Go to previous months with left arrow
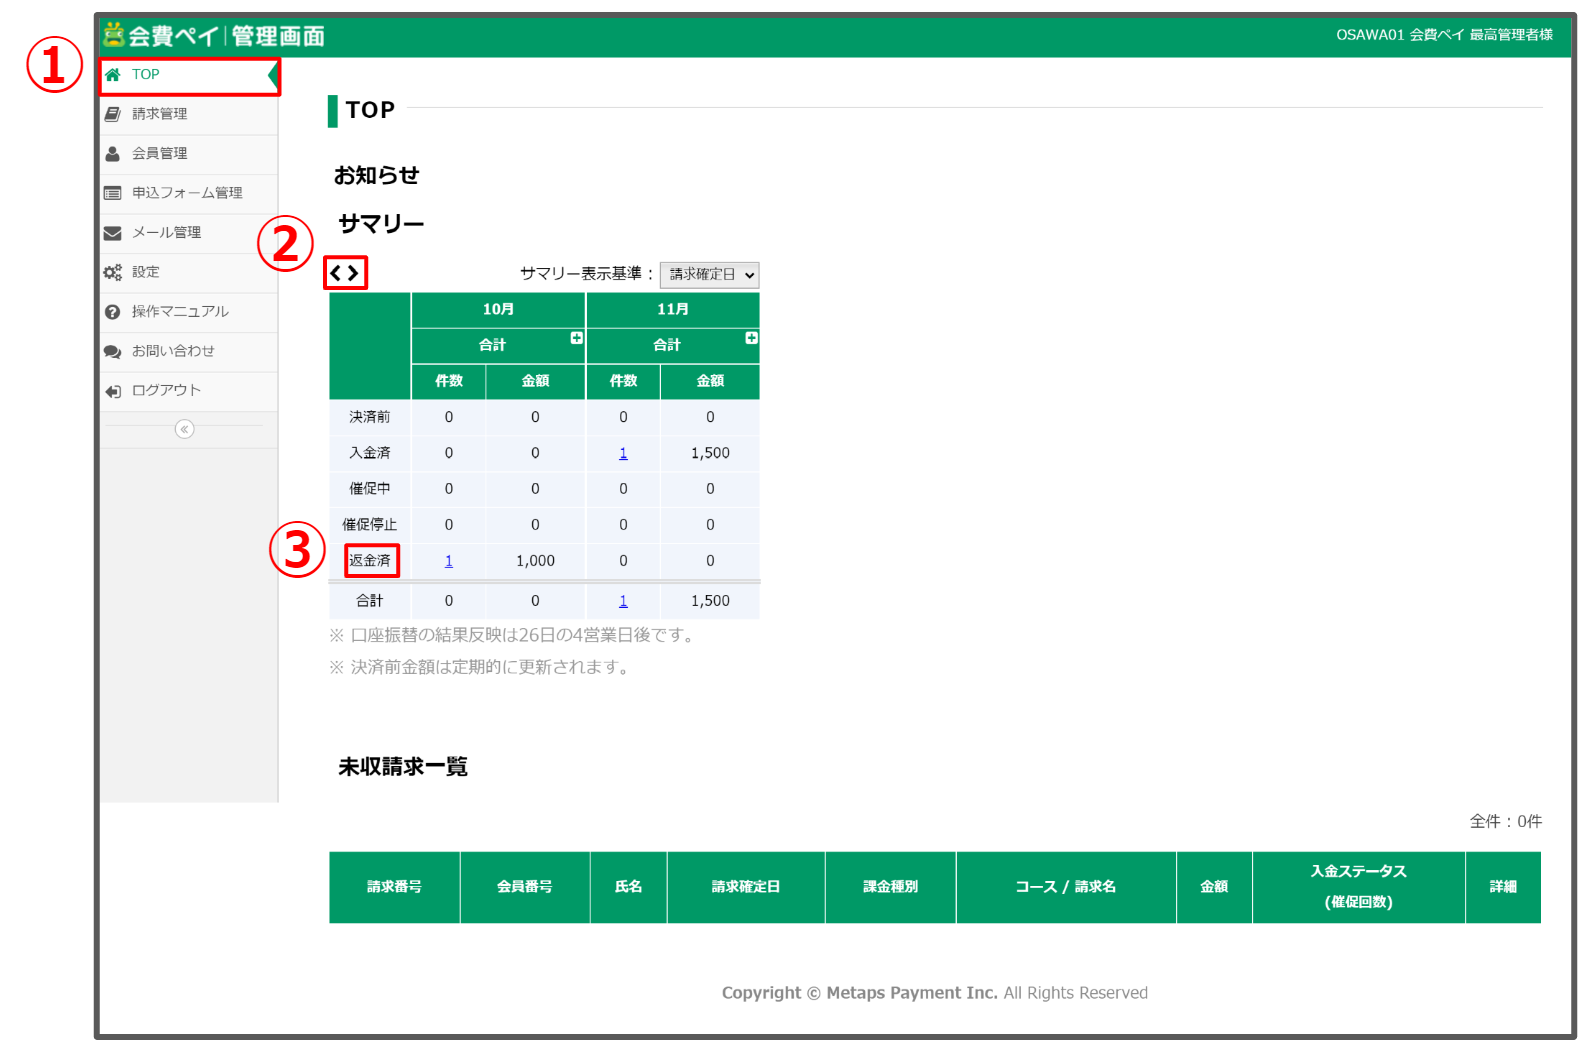1581x1048 pixels. tap(337, 273)
